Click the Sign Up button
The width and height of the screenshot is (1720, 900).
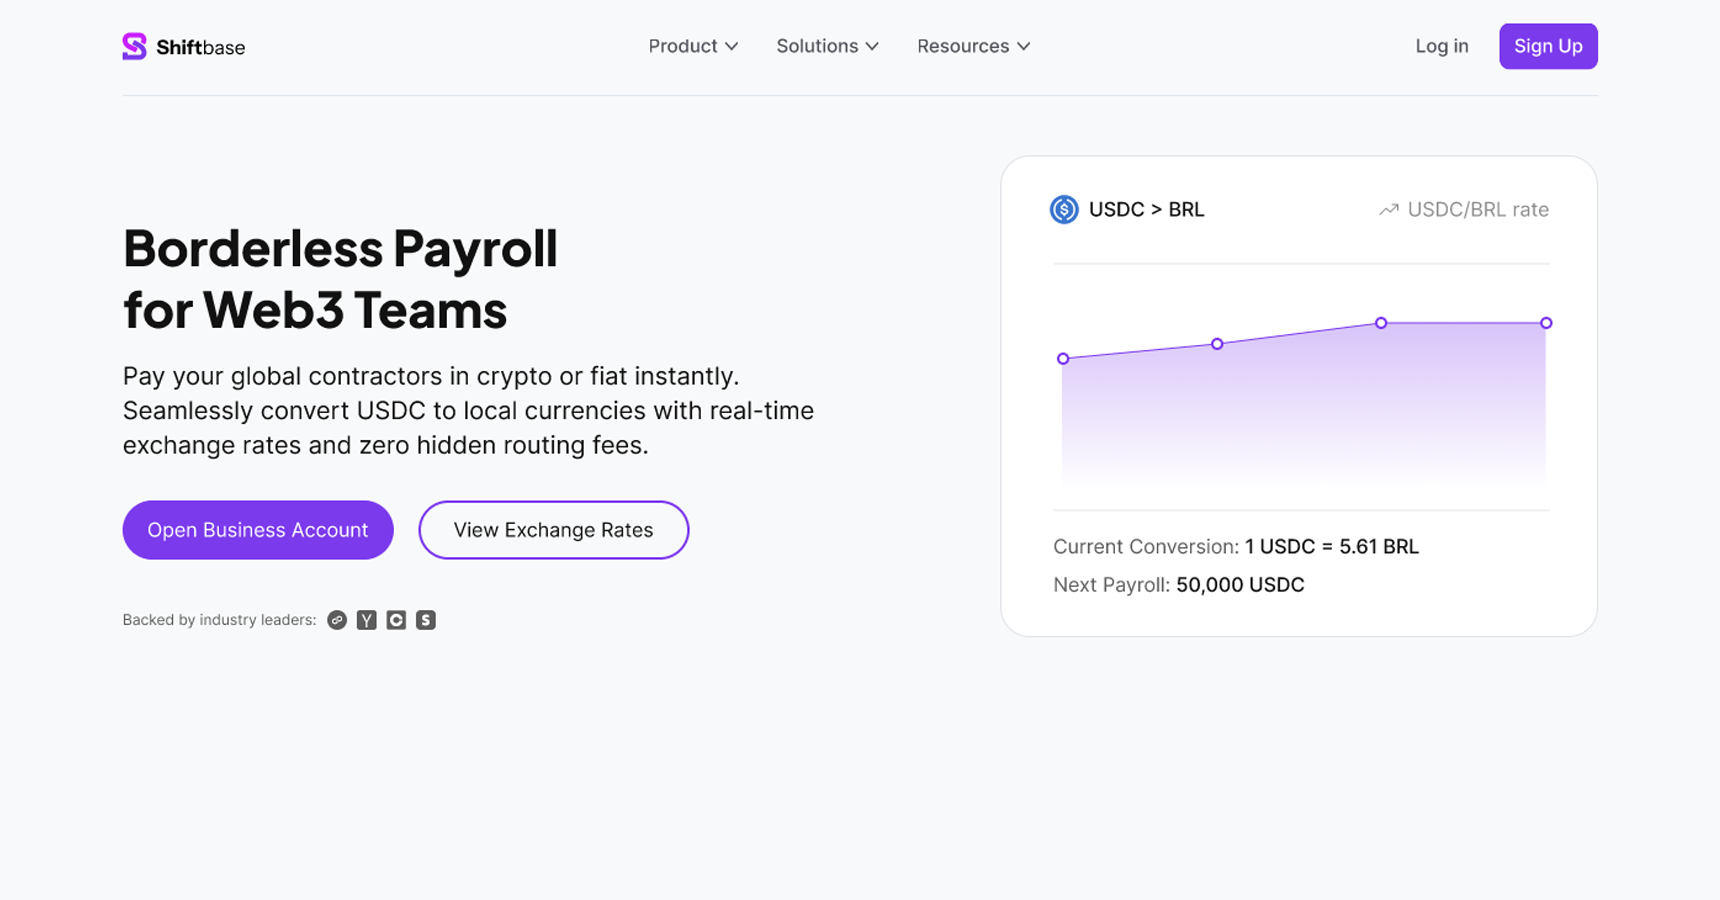tap(1548, 46)
